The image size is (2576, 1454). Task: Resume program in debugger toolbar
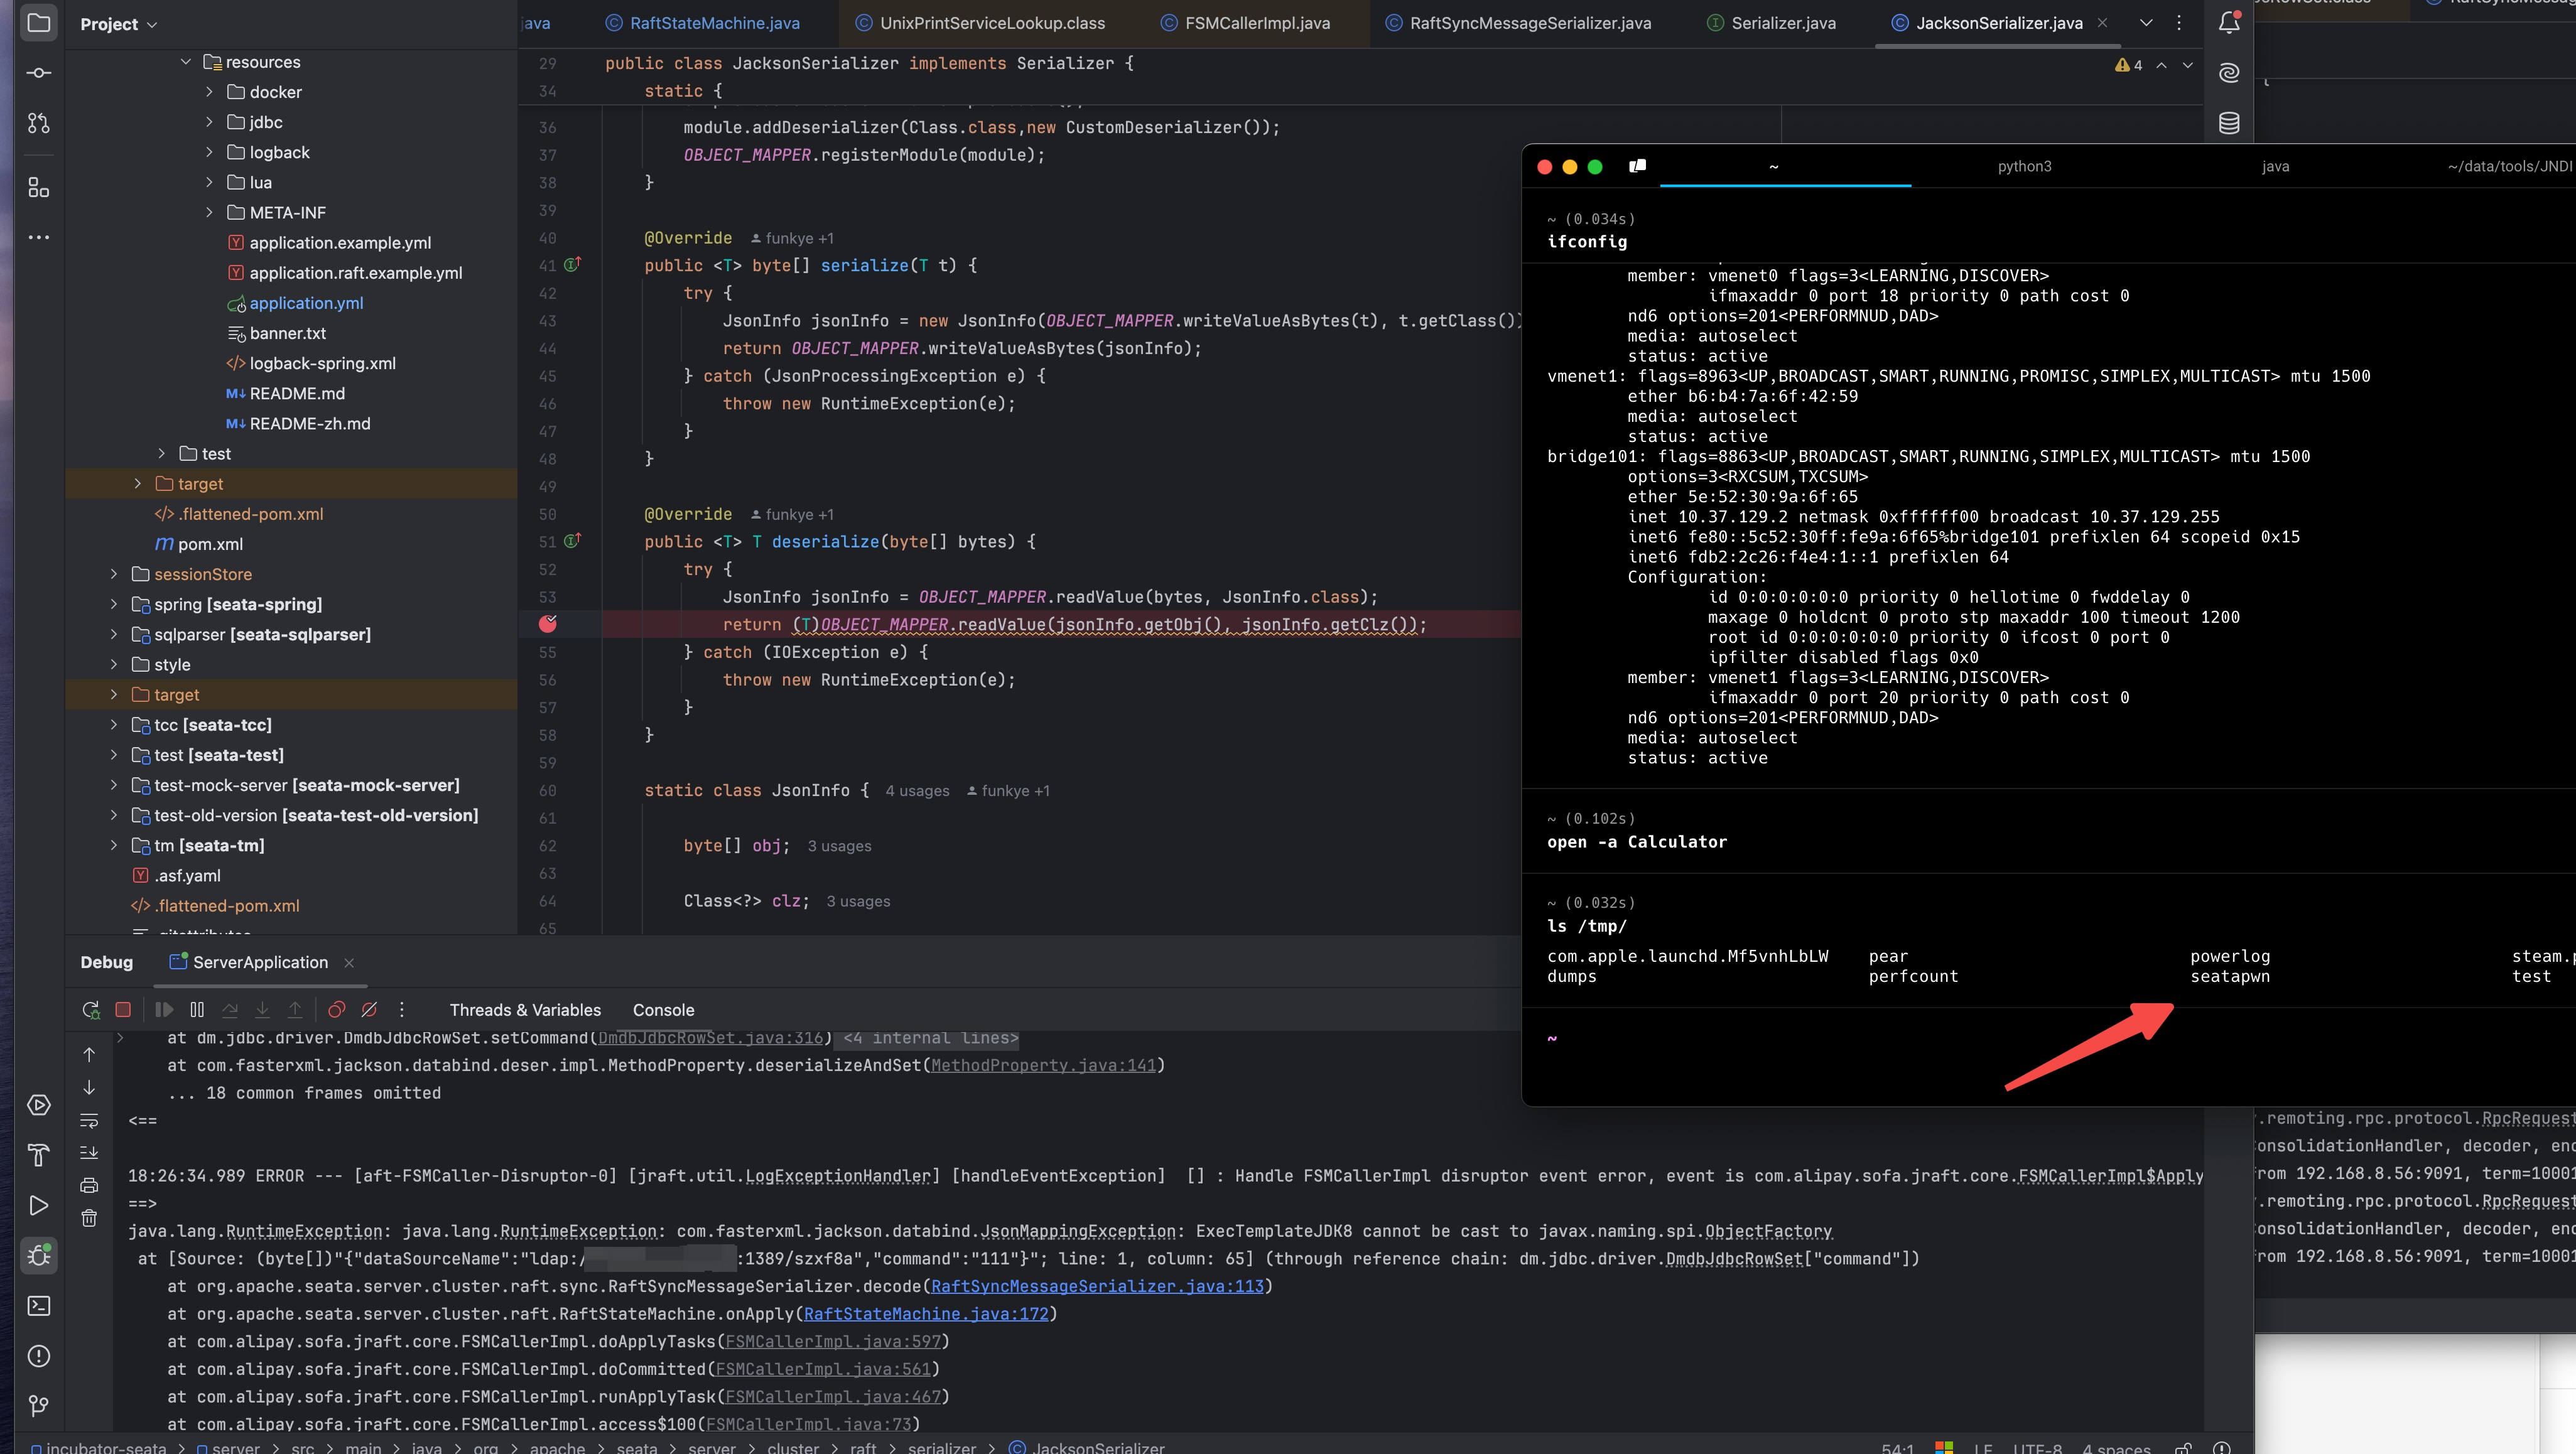[165, 1010]
